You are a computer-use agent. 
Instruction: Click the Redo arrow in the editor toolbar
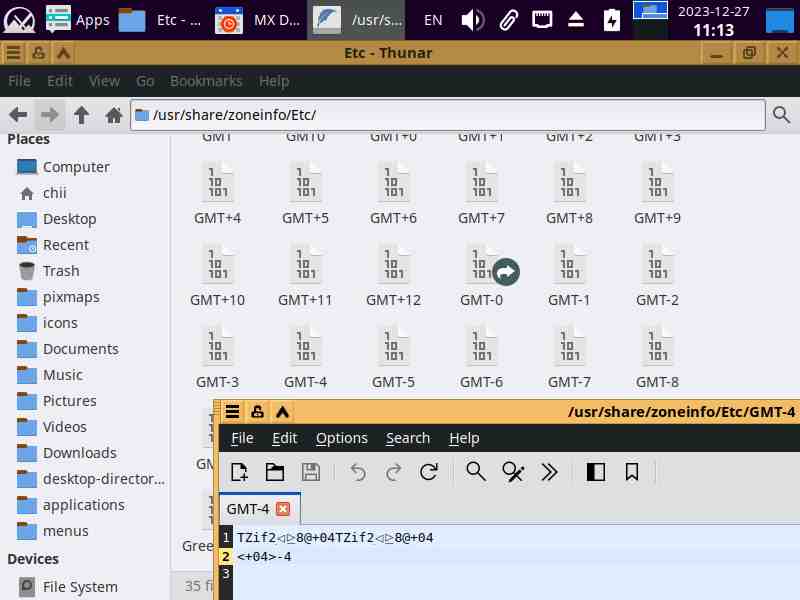click(x=393, y=472)
